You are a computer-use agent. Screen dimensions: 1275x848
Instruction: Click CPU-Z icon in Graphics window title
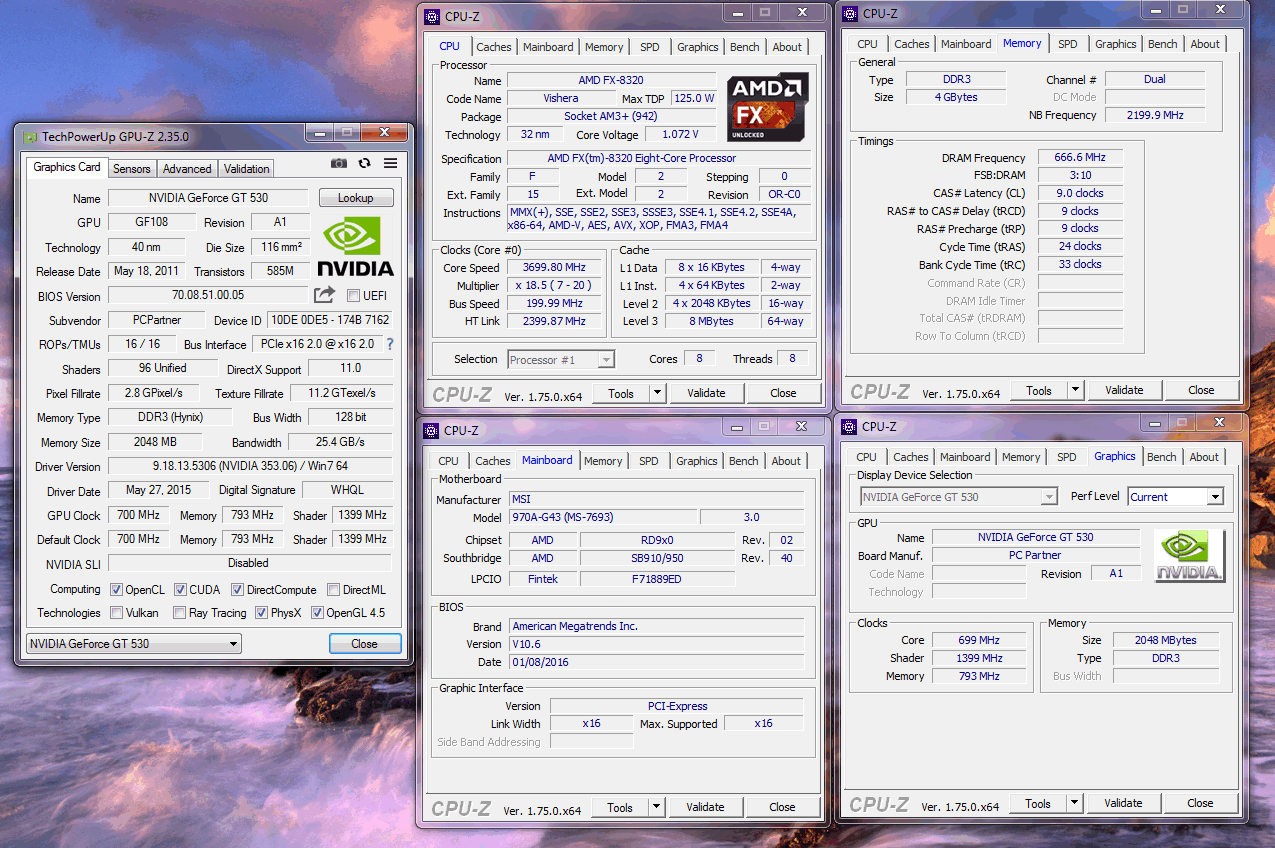pos(850,426)
